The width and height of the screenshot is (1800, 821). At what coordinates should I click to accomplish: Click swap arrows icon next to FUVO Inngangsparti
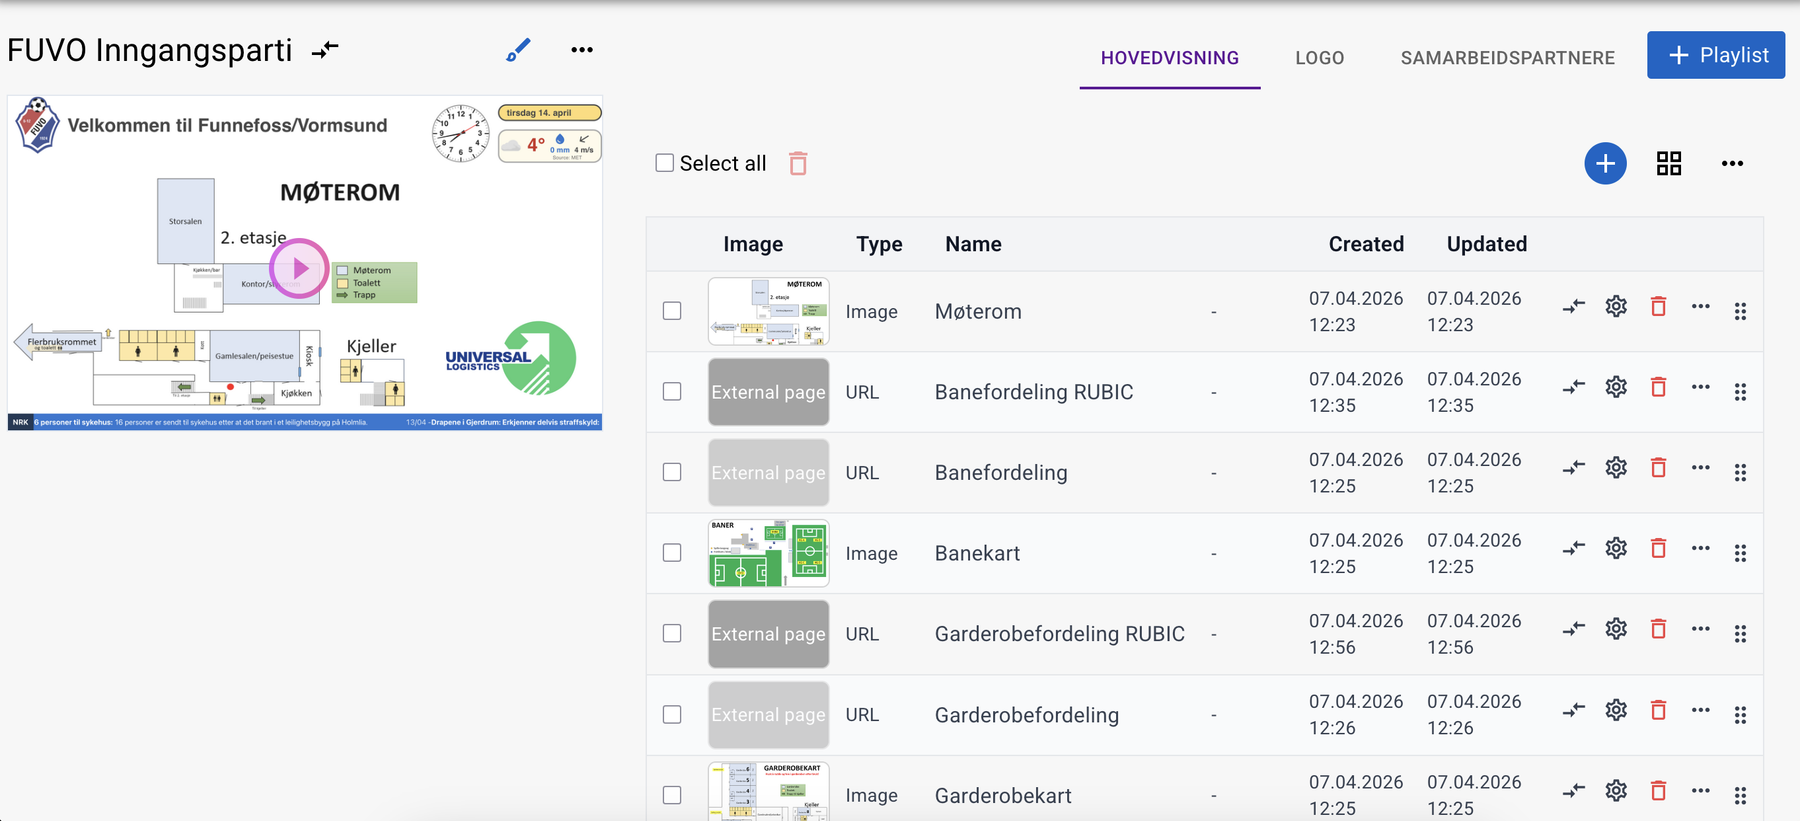click(325, 50)
